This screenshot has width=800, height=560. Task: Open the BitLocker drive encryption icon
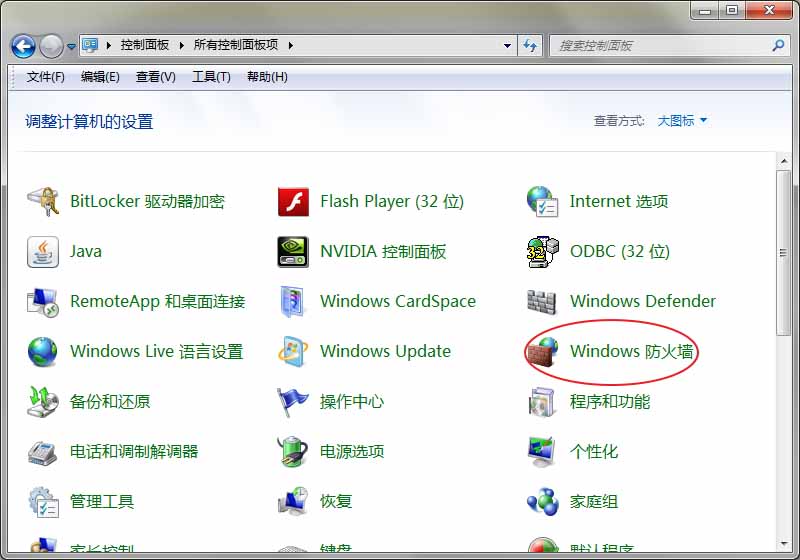pos(43,201)
